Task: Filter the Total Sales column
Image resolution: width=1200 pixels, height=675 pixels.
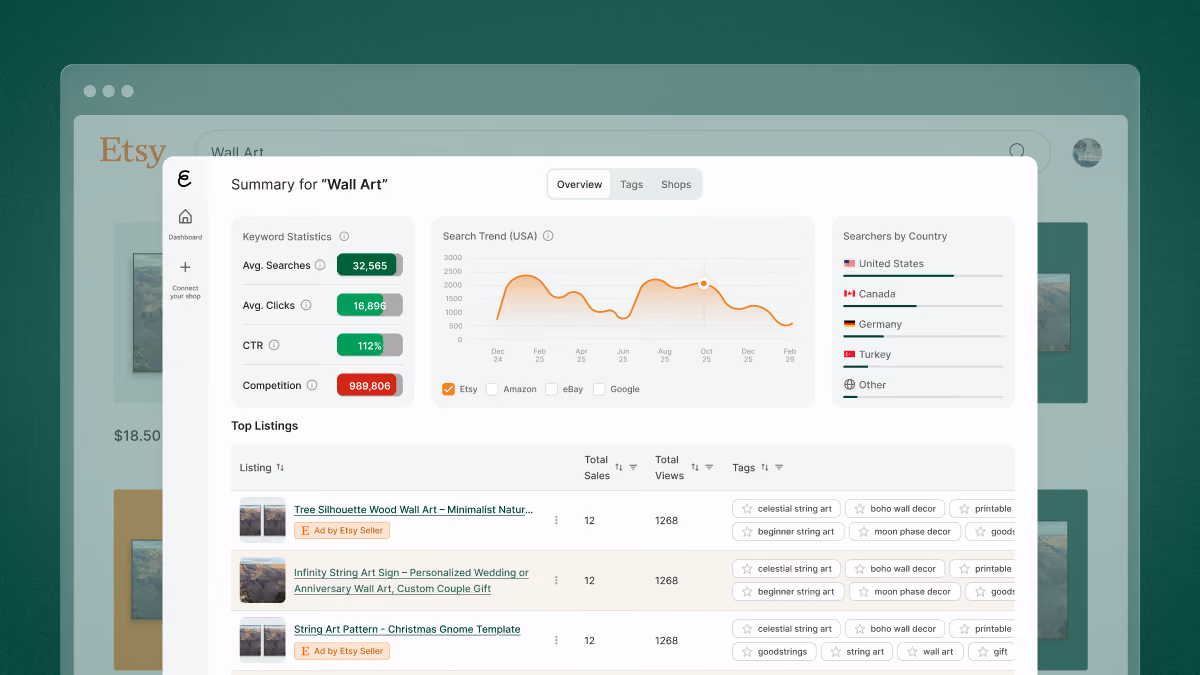Action: pyautogui.click(x=633, y=467)
